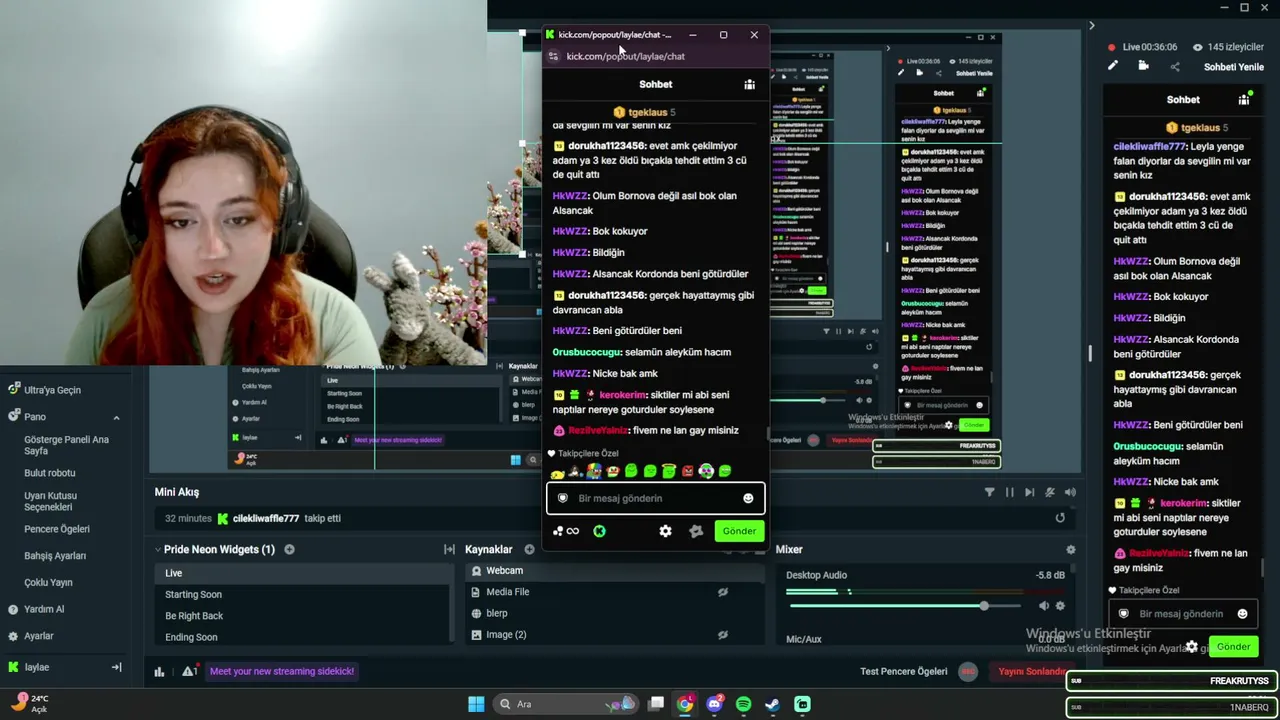Open Mixer settings gear
Image resolution: width=1280 pixels, height=720 pixels.
tap(1070, 549)
